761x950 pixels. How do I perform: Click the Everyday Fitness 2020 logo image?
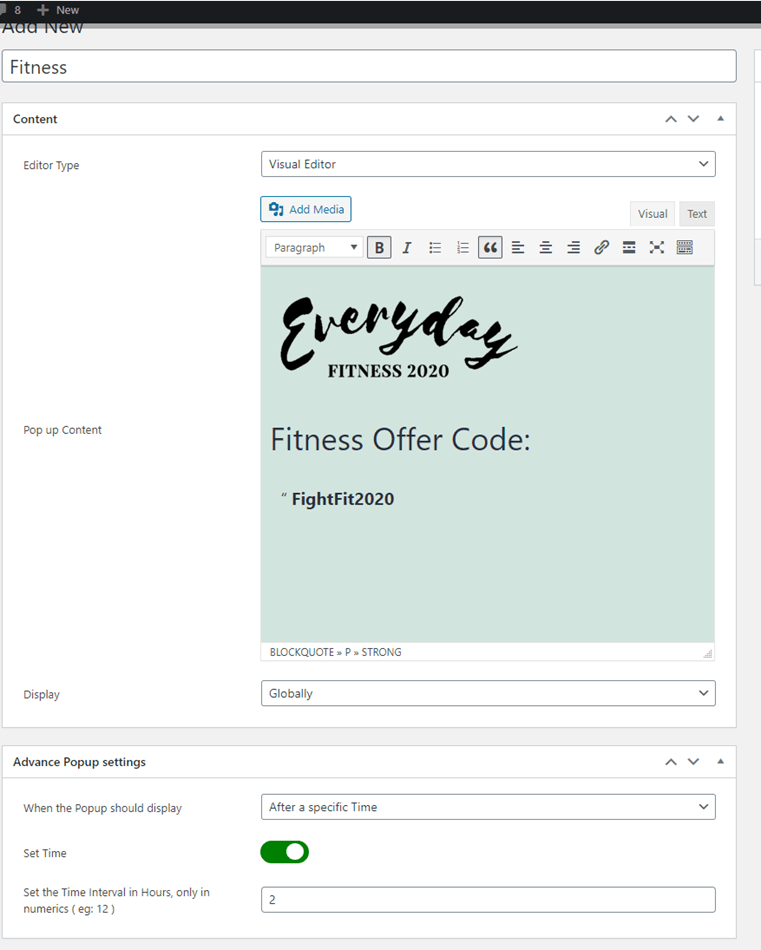point(398,337)
